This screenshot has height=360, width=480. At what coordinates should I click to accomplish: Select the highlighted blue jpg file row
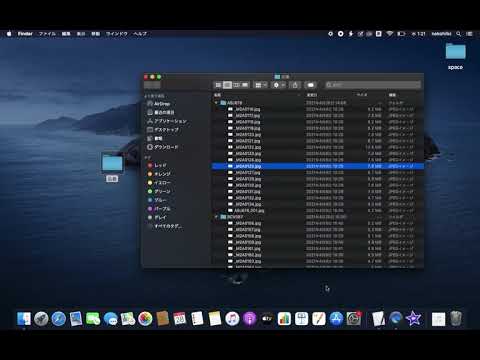(318, 166)
